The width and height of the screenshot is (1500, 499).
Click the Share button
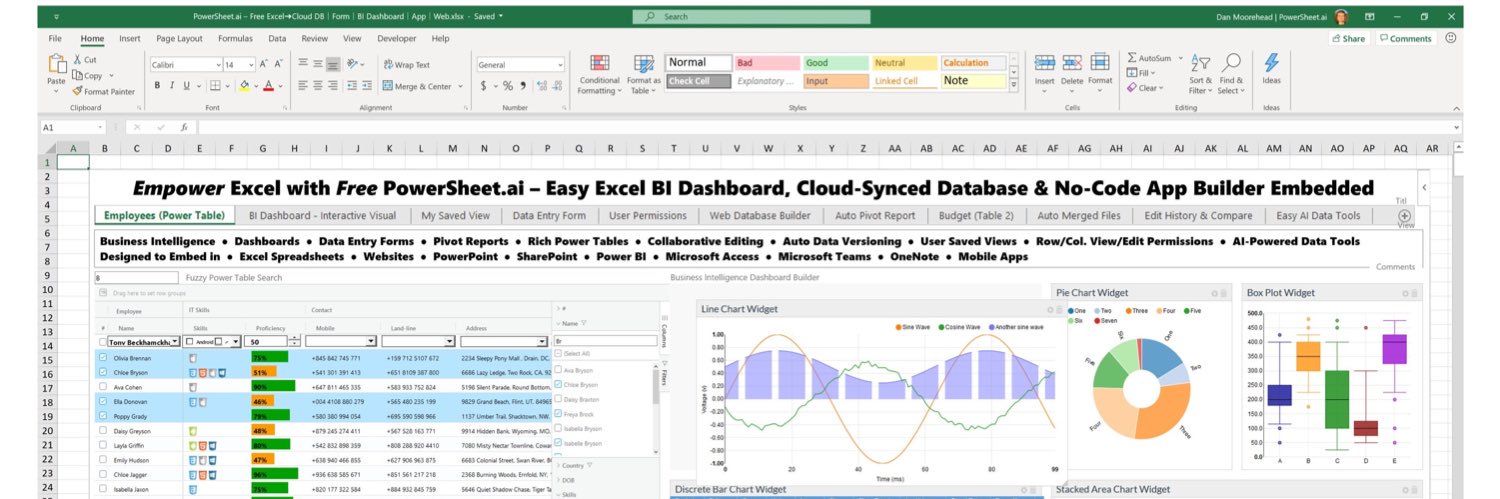1348,38
